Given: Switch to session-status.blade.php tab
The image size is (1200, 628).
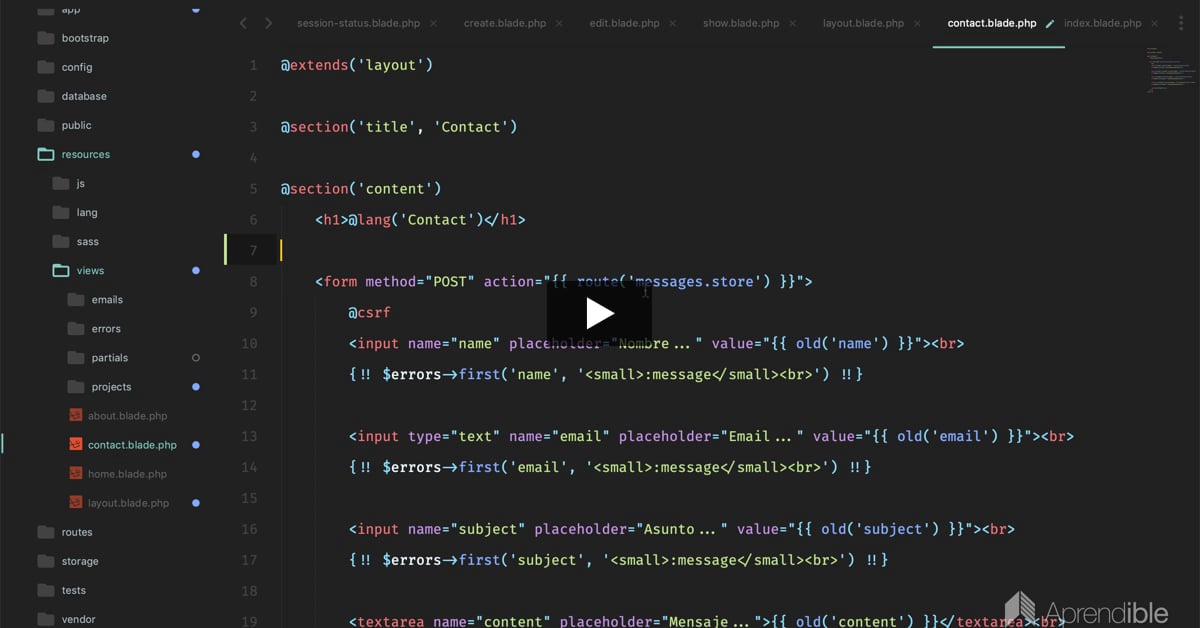Looking at the screenshot, I should coord(358,23).
